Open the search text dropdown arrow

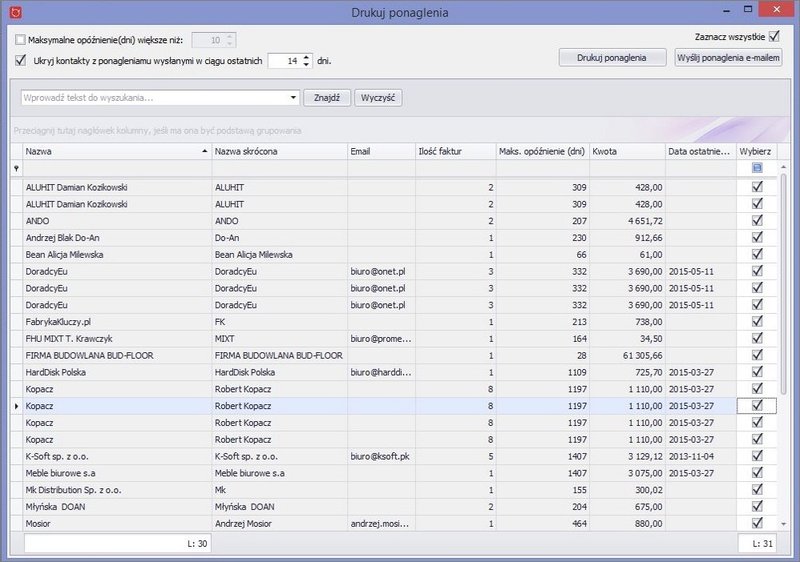293,98
